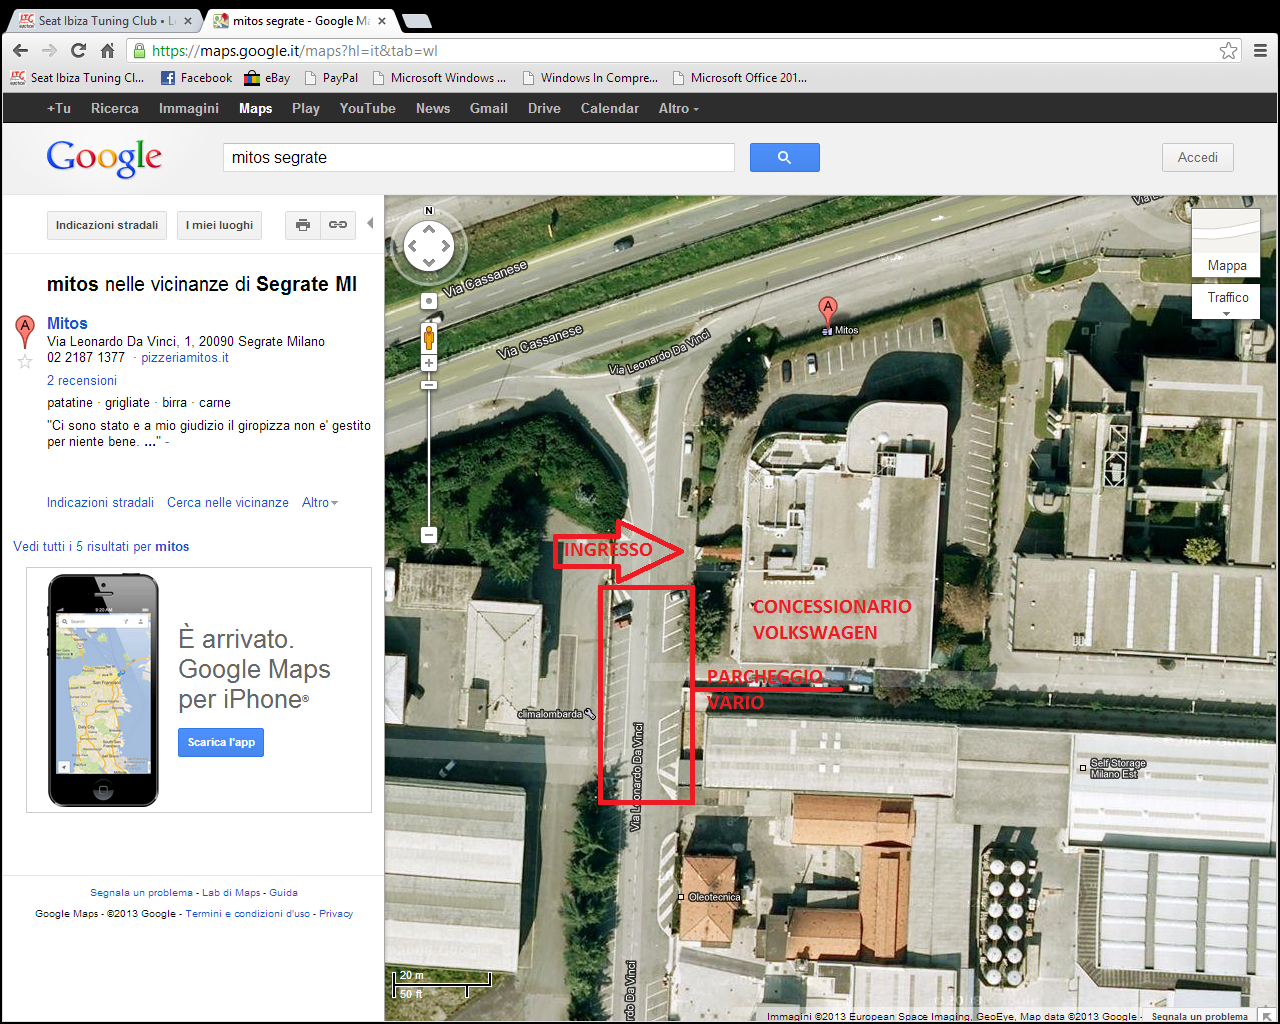Pan the map north
Viewport: 1280px width, 1024px height.
429,229
